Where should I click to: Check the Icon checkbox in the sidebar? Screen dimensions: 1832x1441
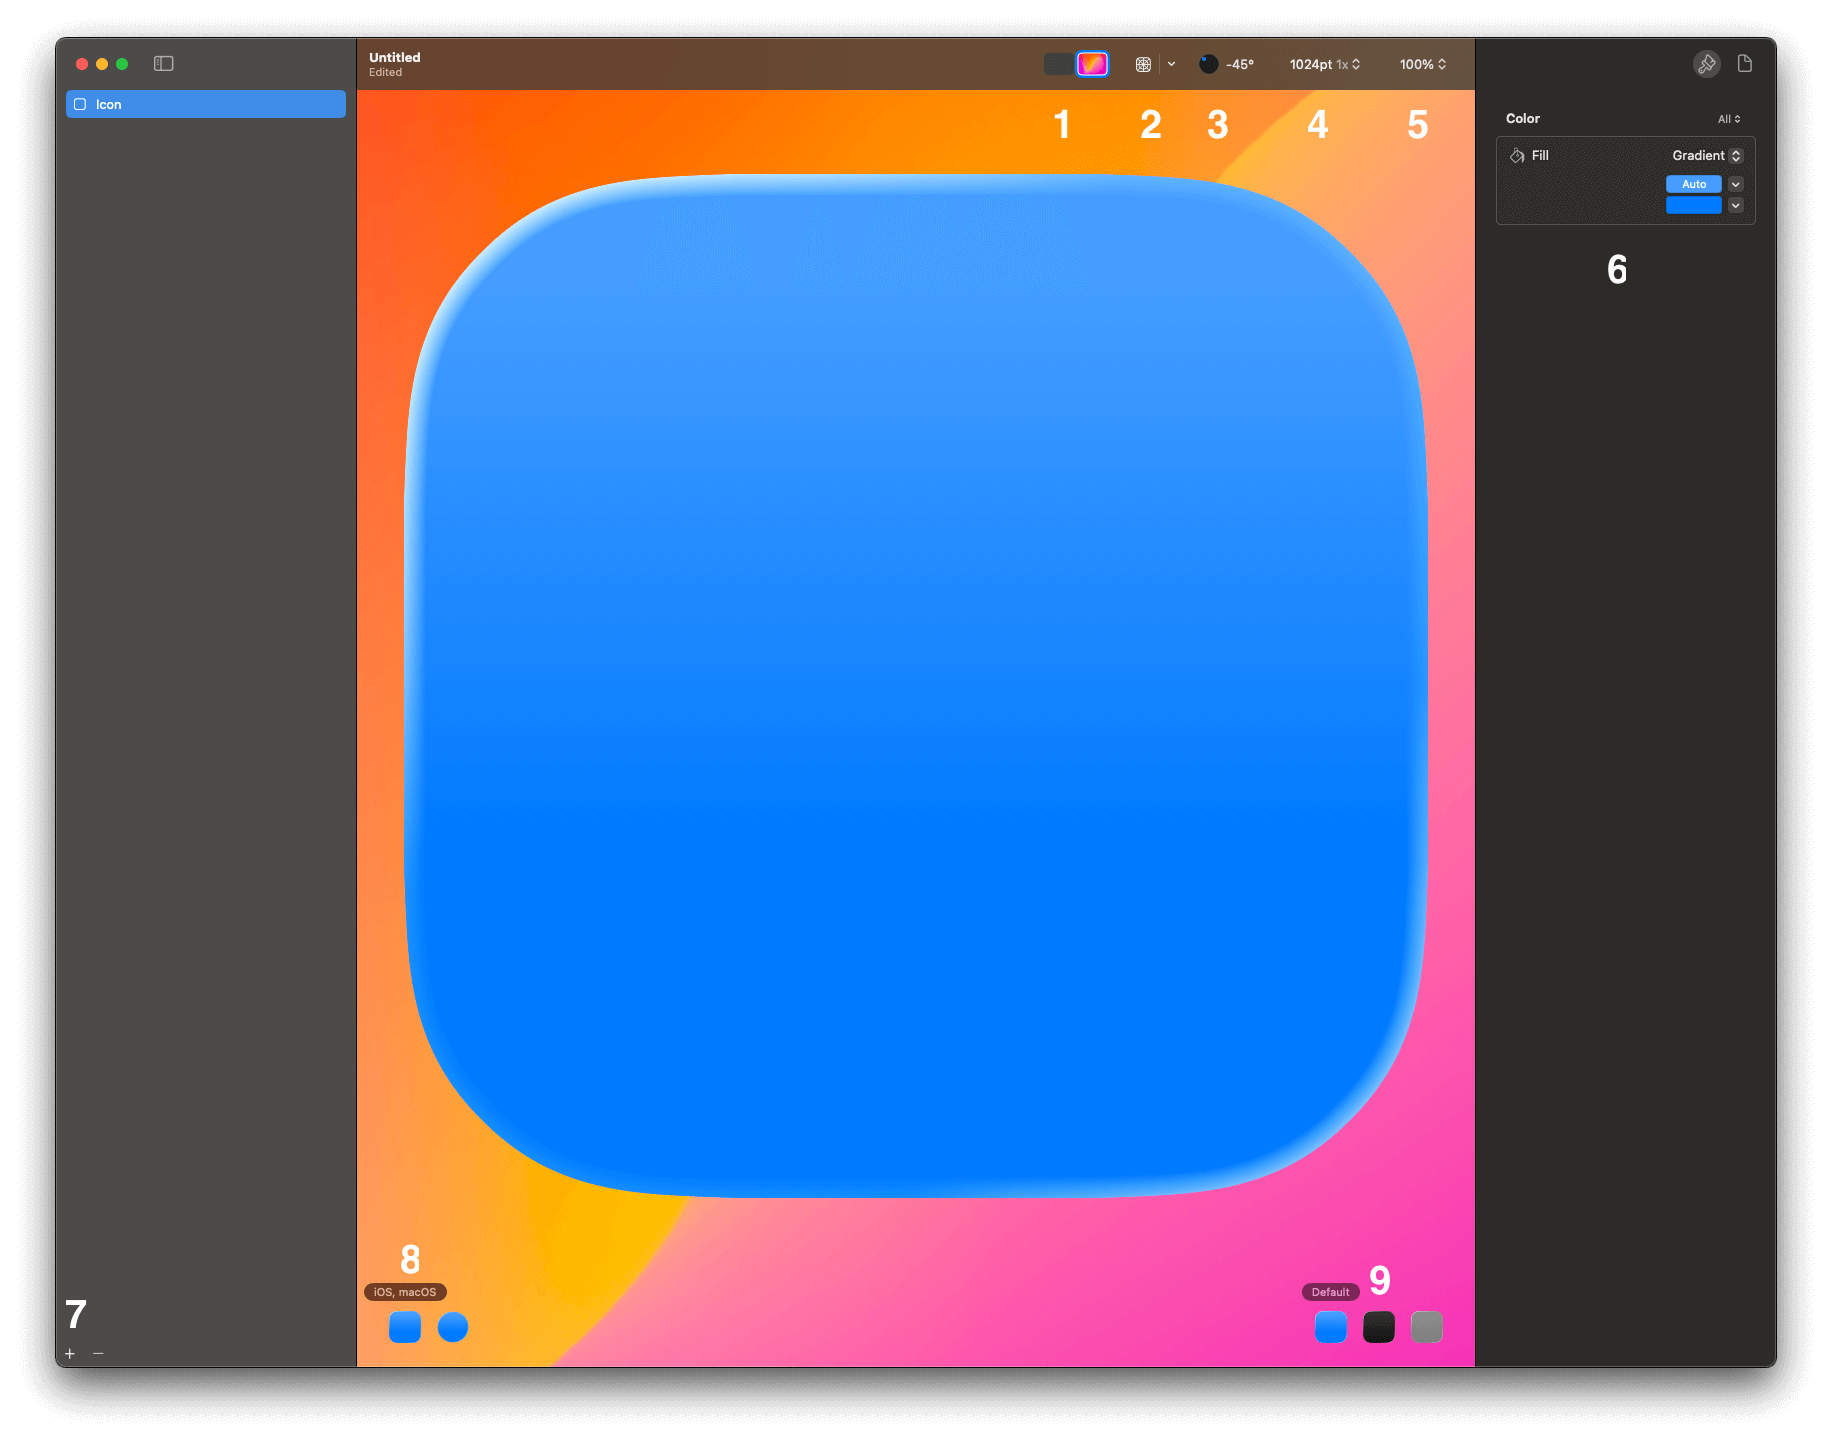click(80, 103)
